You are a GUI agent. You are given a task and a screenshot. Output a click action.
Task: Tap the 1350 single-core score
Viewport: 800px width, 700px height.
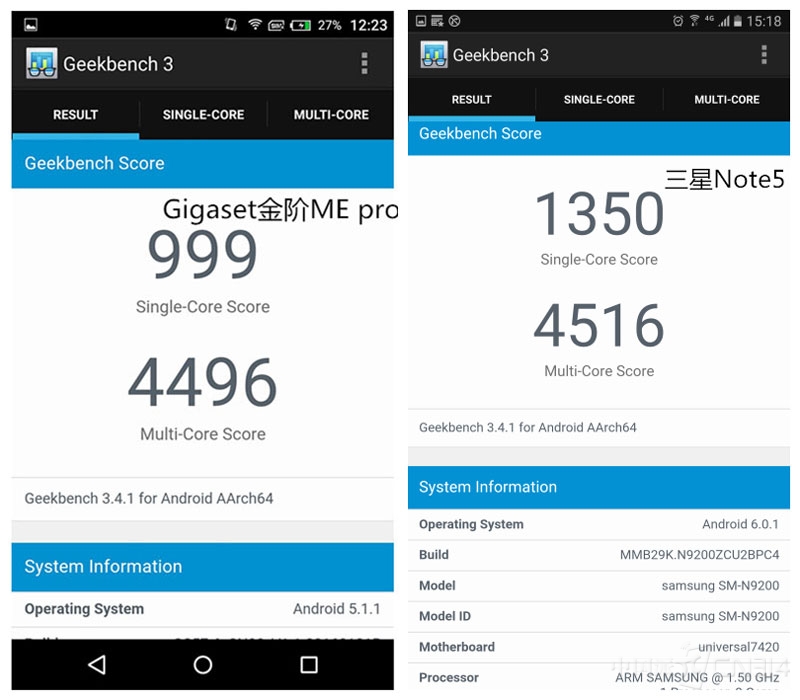[x=599, y=213]
